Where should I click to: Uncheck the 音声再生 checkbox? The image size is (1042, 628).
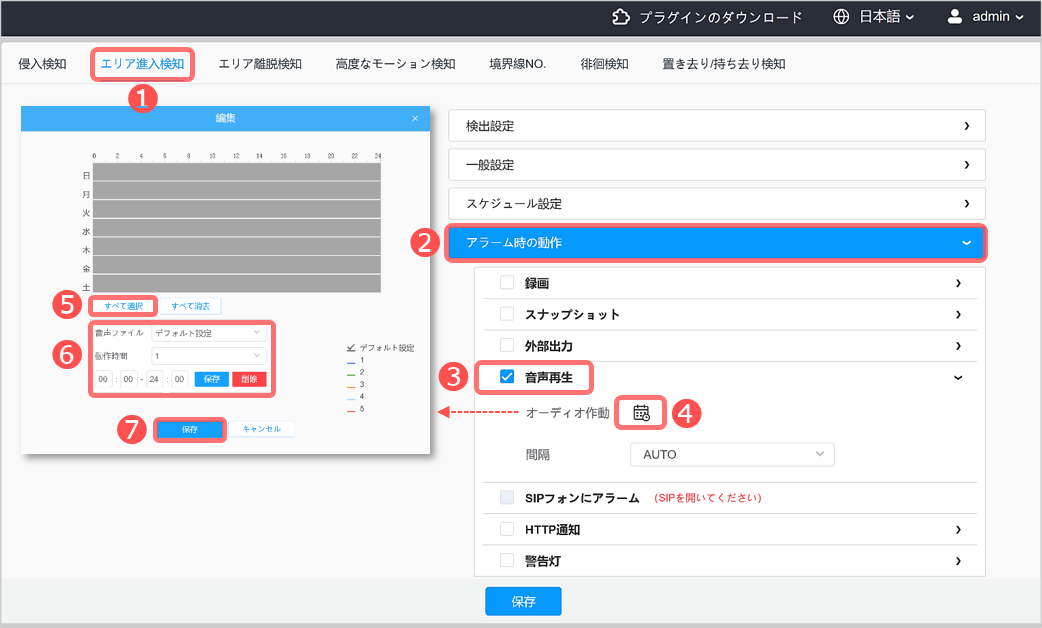pyautogui.click(x=507, y=377)
